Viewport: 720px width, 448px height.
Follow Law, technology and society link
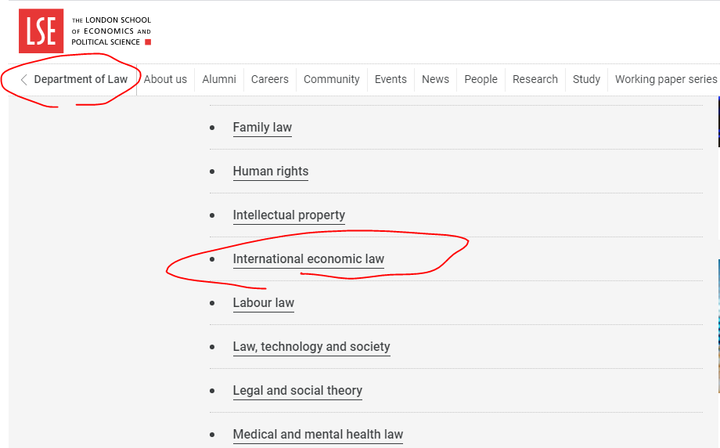pos(311,347)
